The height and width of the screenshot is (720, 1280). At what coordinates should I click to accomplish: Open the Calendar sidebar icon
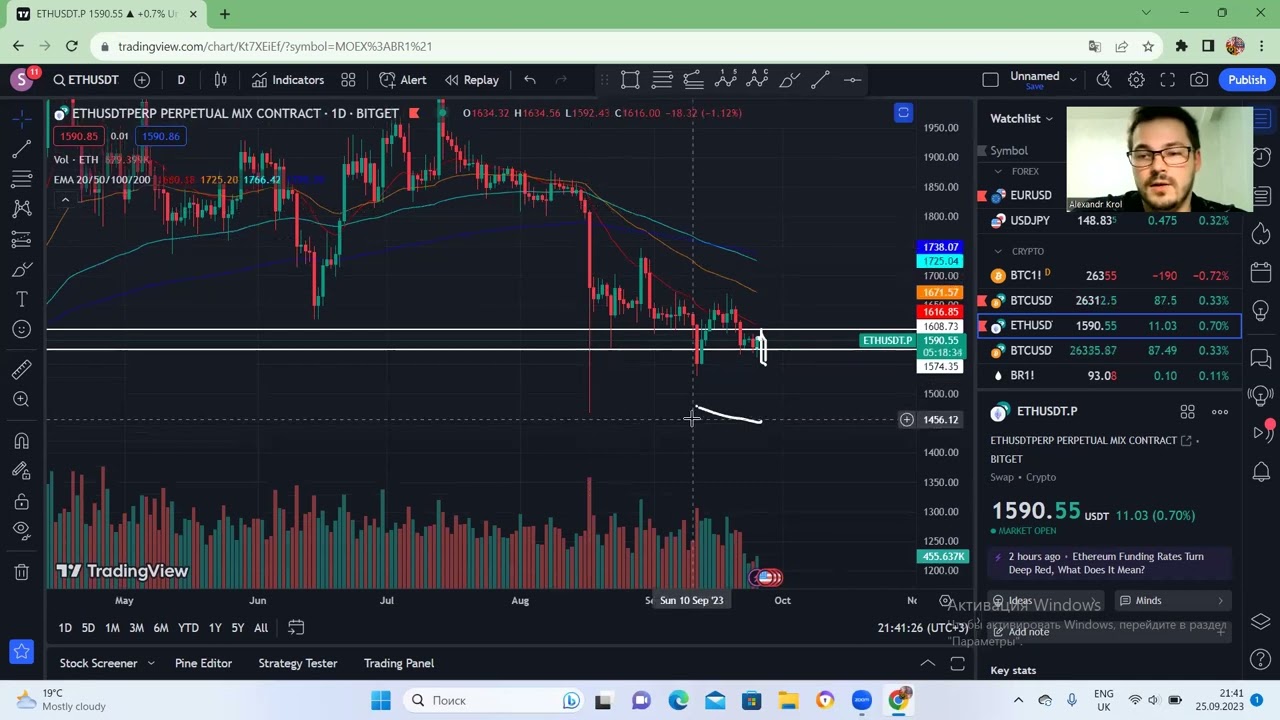tap(1261, 272)
